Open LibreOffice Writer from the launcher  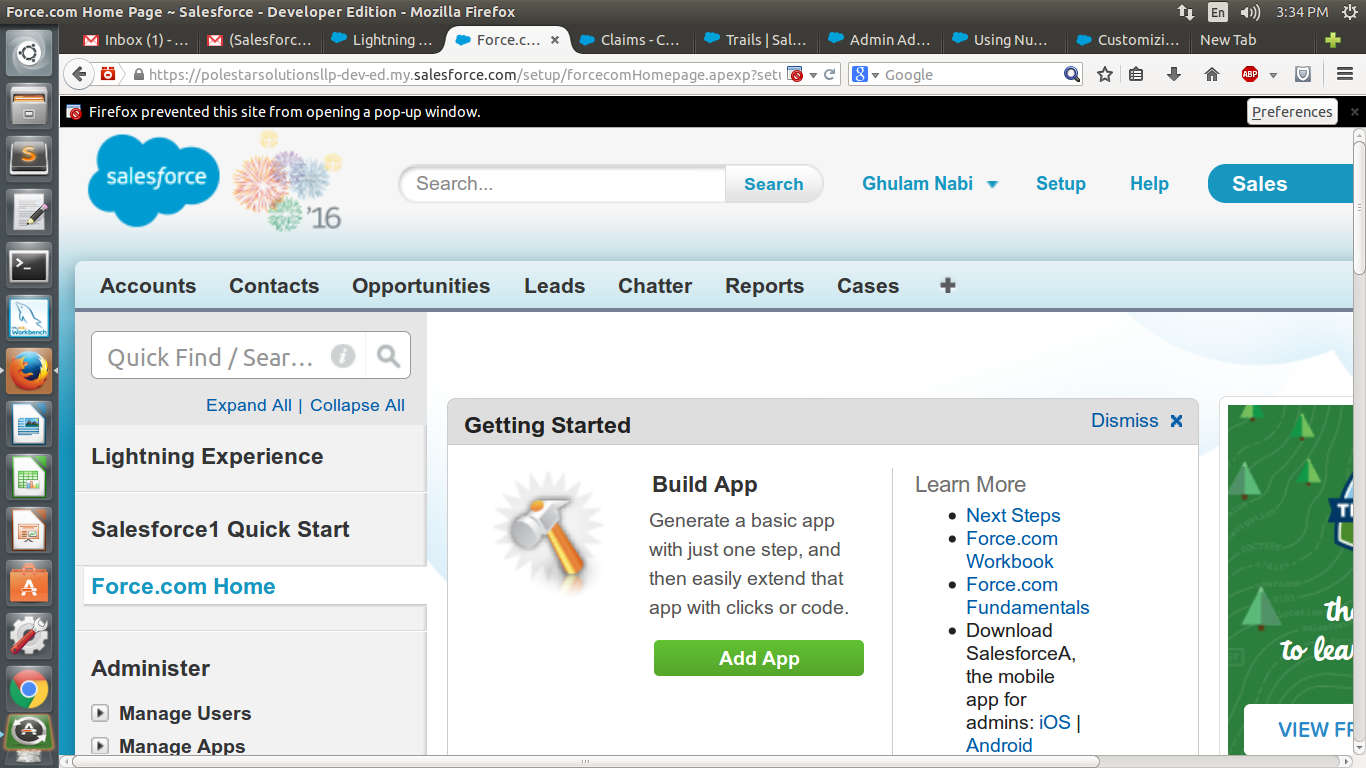click(29, 424)
